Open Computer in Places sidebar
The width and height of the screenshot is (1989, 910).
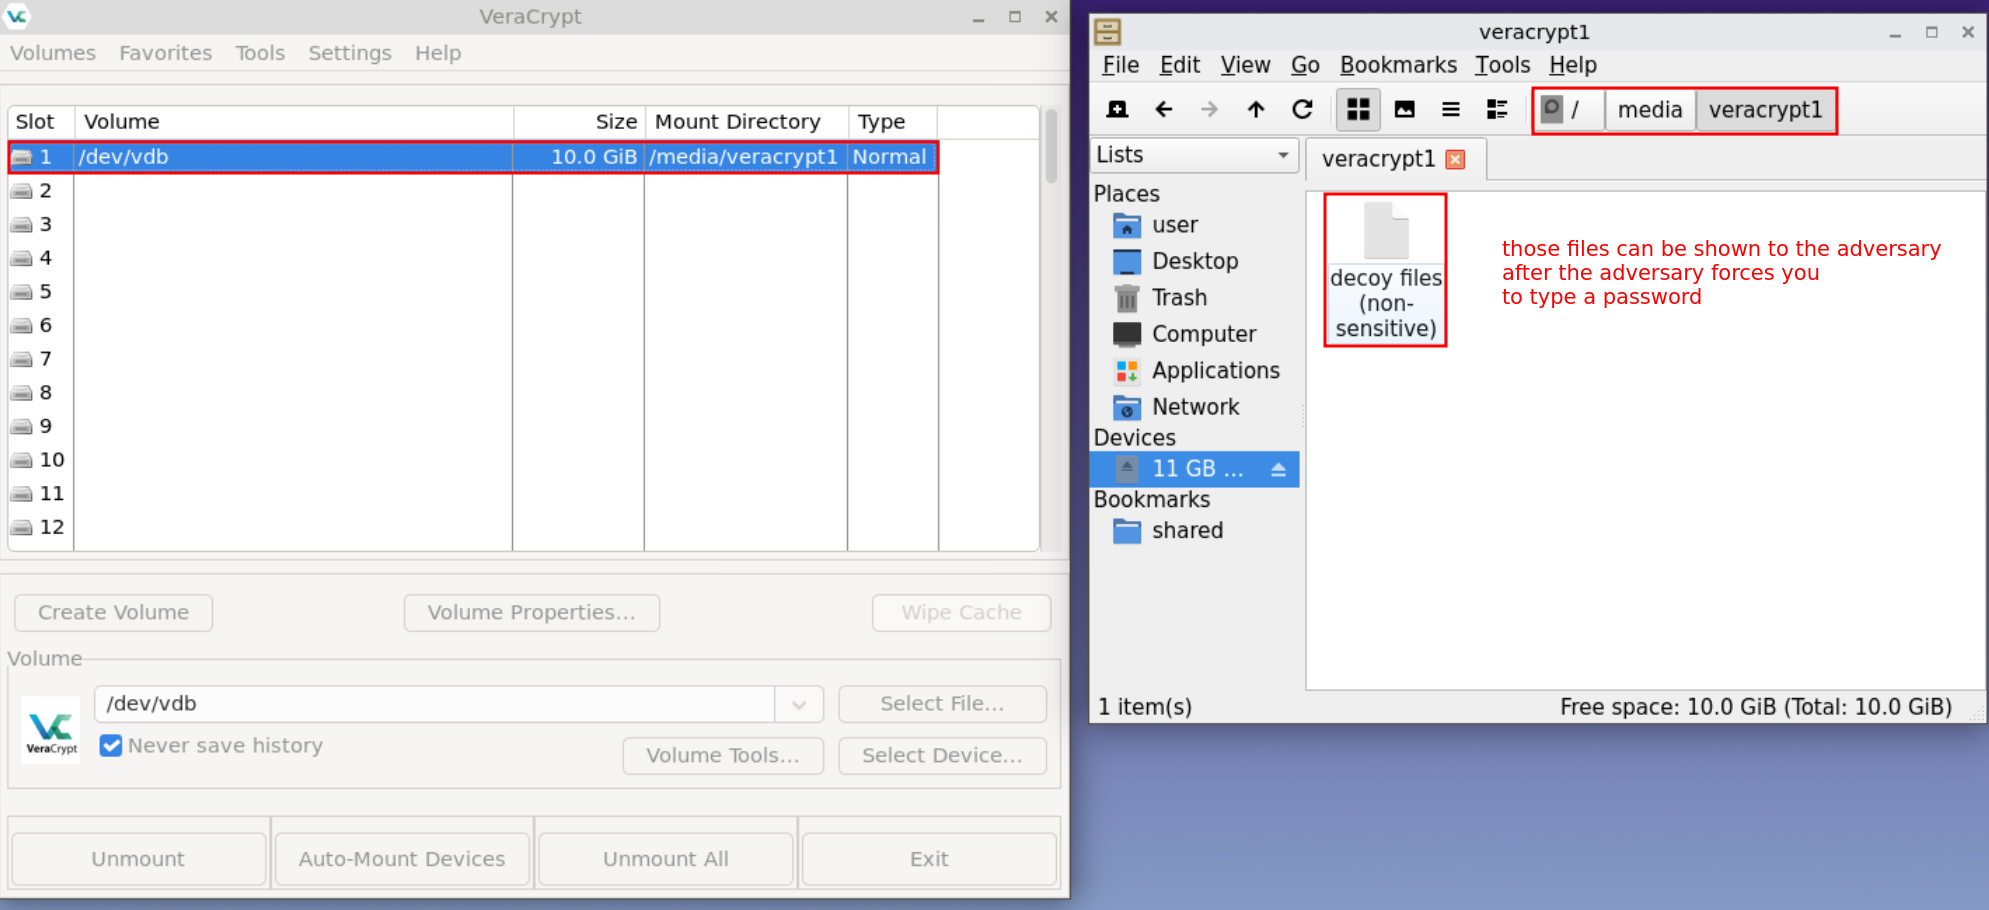[x=1194, y=334]
